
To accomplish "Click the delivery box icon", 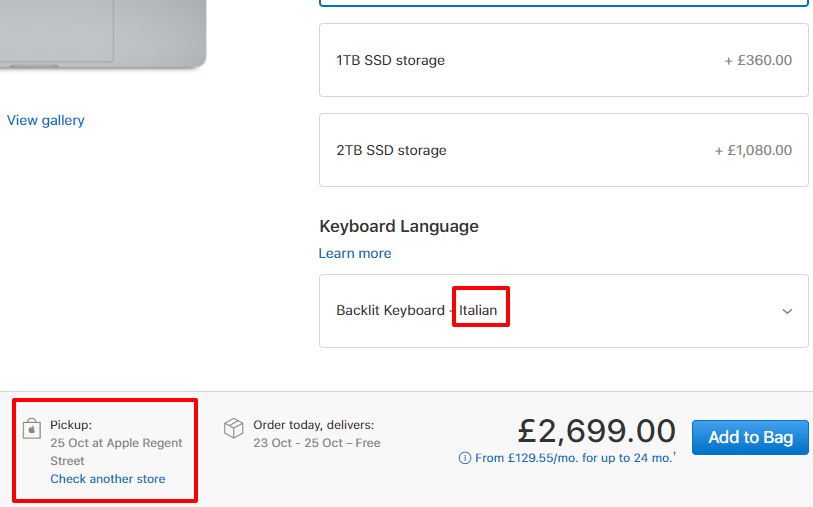I will point(233,428).
